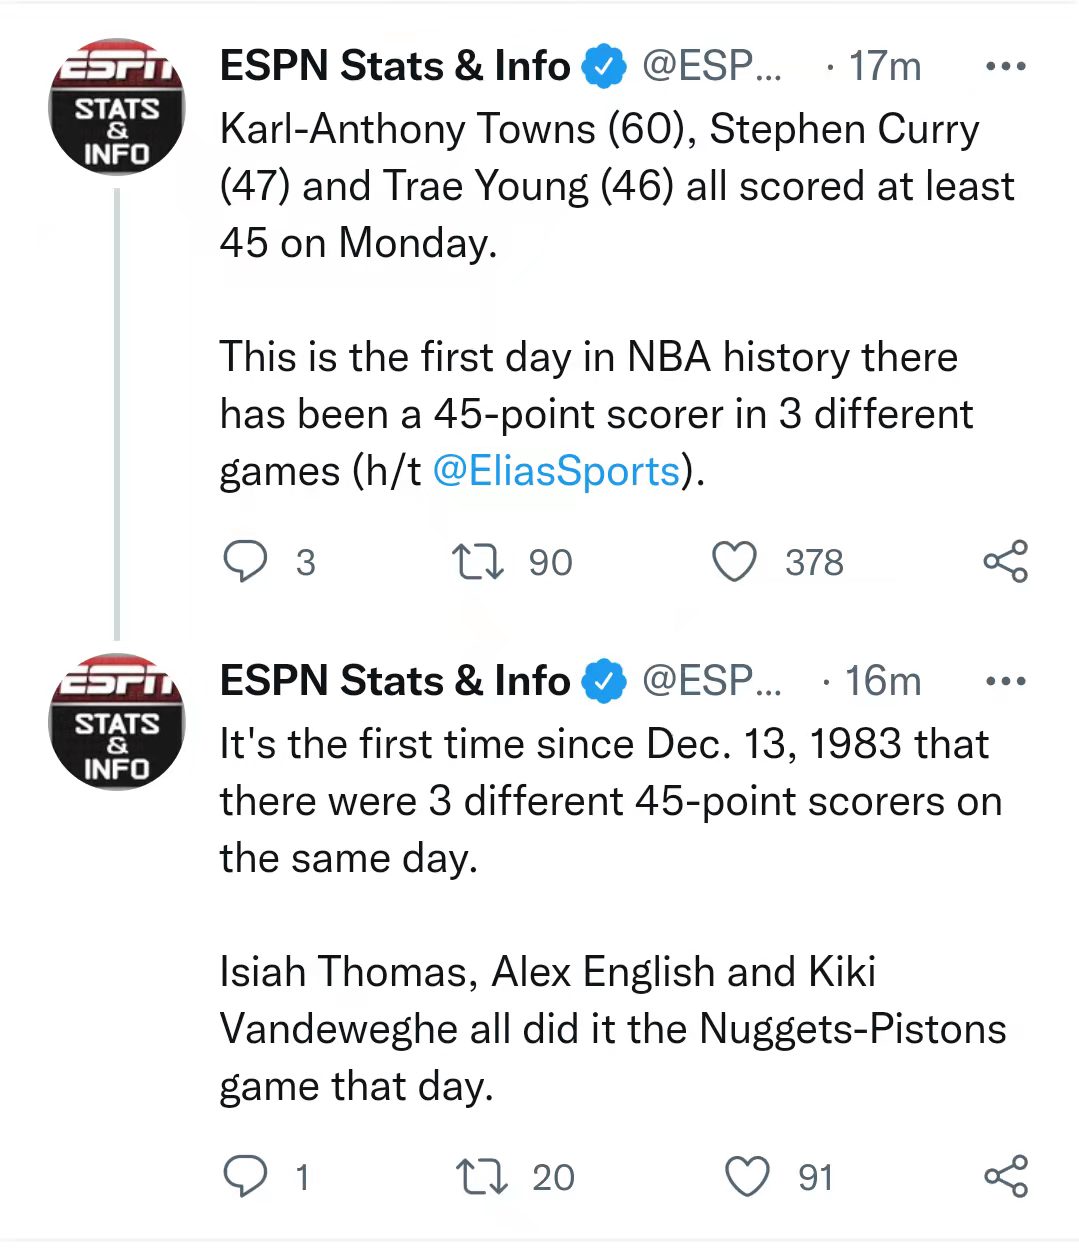The width and height of the screenshot is (1079, 1249).
Task: Share the first tweet about 45-point scorers
Action: 1005,562
